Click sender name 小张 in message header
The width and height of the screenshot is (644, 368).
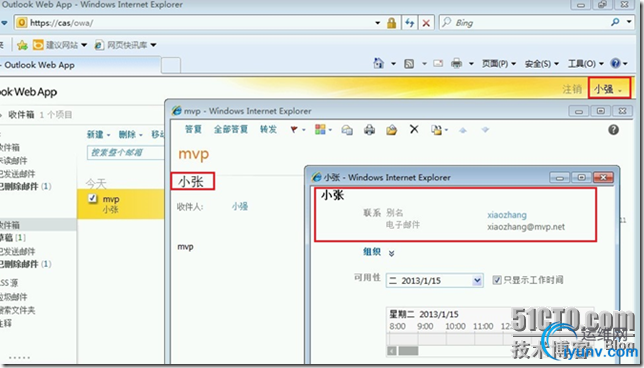(191, 181)
